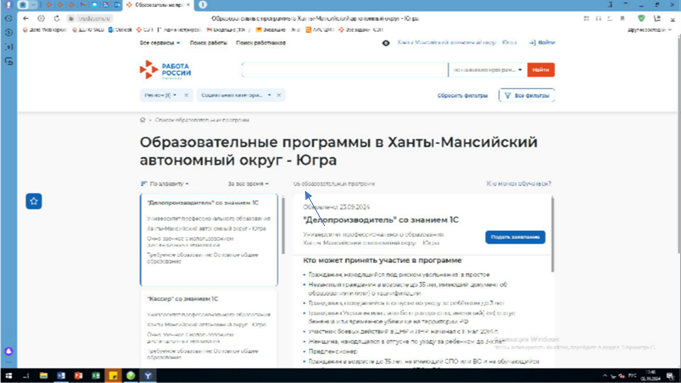Select the active Образовательные программы browser tab
This screenshot has height=383, width=681.
(x=159, y=5)
